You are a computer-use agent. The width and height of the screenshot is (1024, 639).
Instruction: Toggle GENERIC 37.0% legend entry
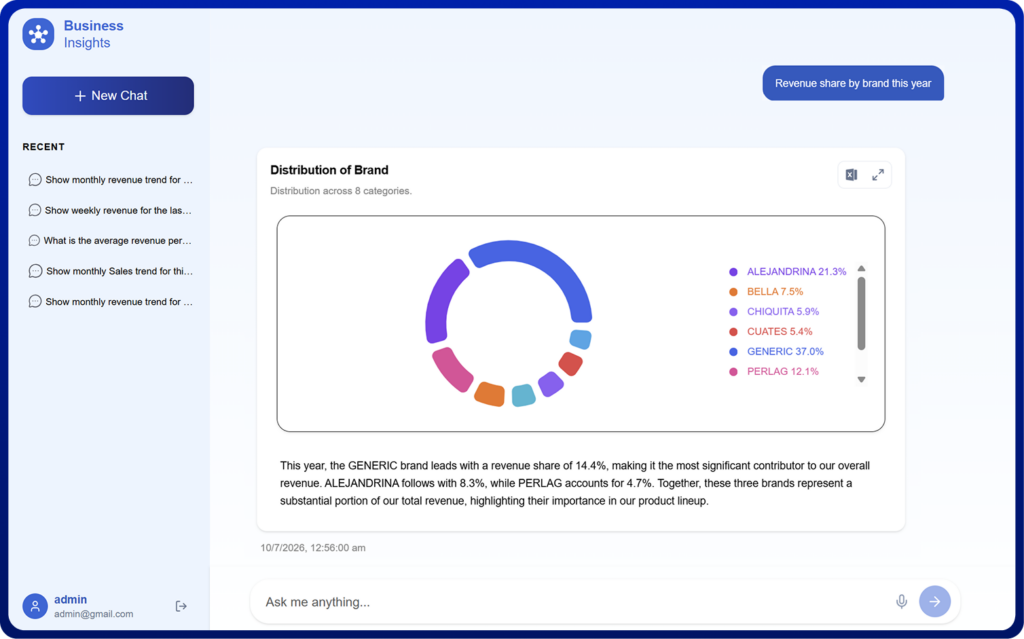(776, 352)
